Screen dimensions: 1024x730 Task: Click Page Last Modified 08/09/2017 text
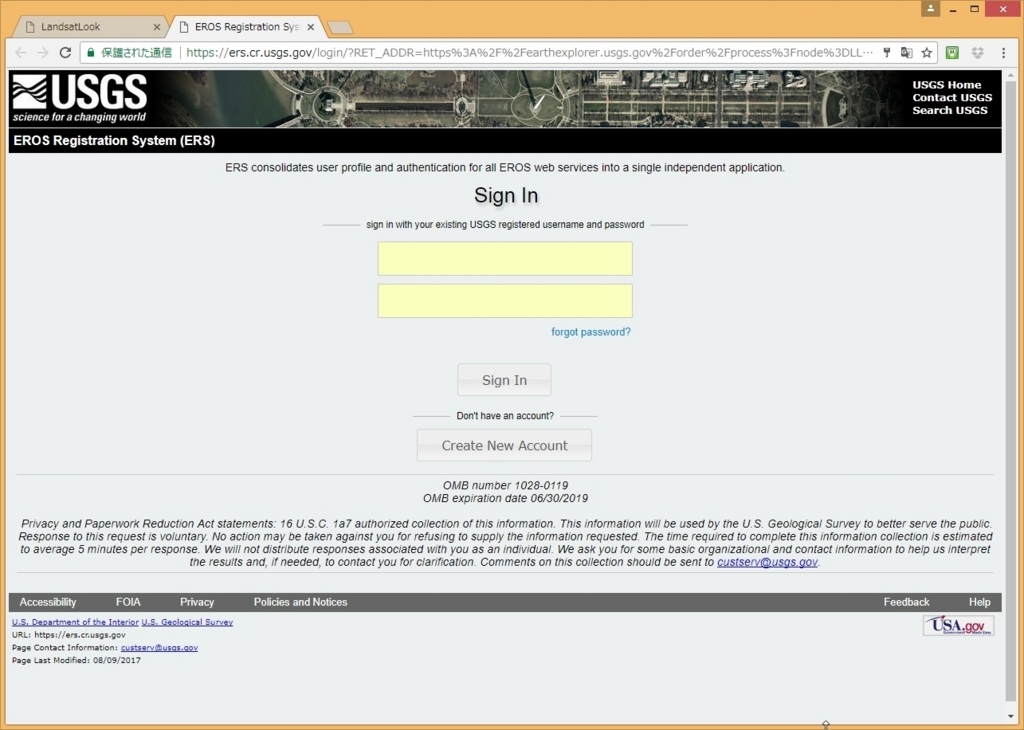(76, 660)
